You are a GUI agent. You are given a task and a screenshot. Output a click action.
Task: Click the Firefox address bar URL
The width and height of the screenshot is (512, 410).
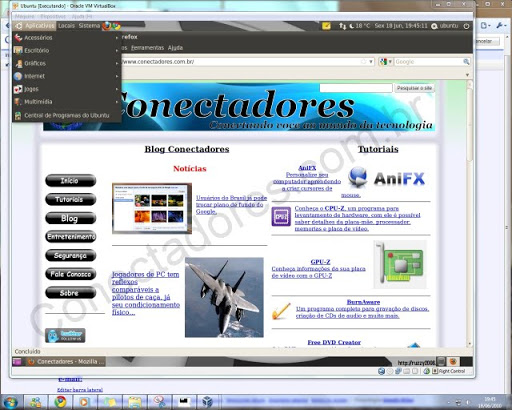158,62
